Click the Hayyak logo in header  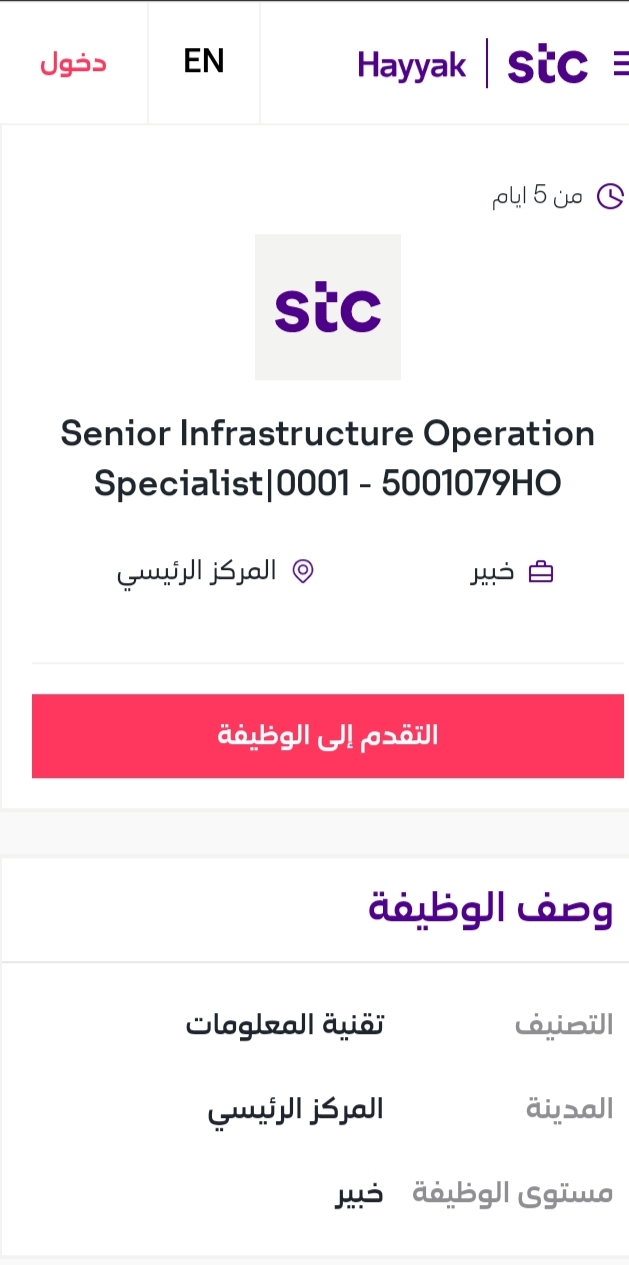[412, 65]
